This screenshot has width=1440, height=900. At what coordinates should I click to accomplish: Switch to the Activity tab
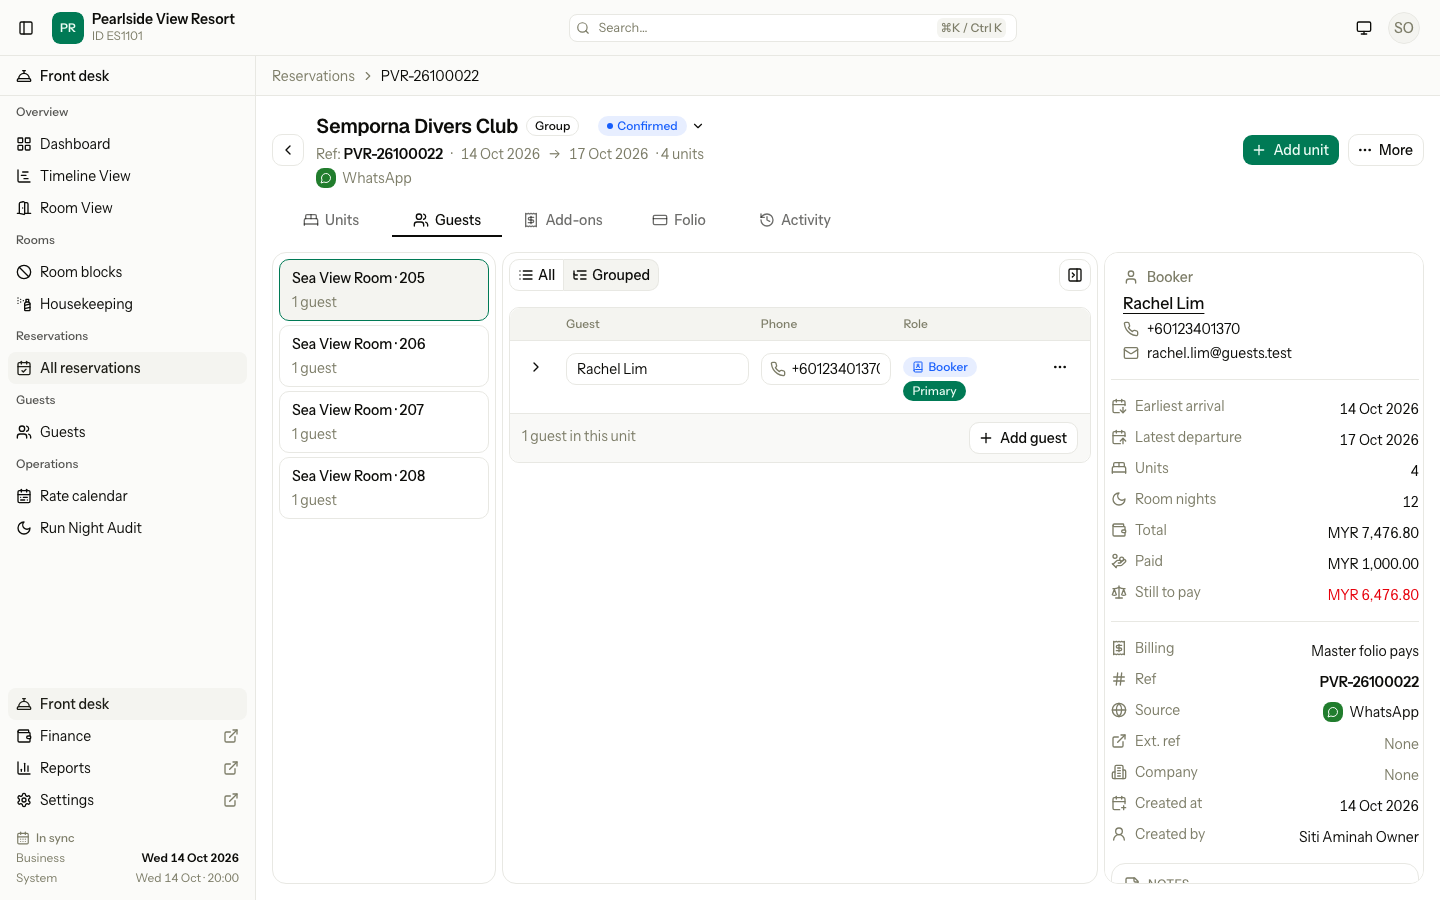pyautogui.click(x=795, y=220)
